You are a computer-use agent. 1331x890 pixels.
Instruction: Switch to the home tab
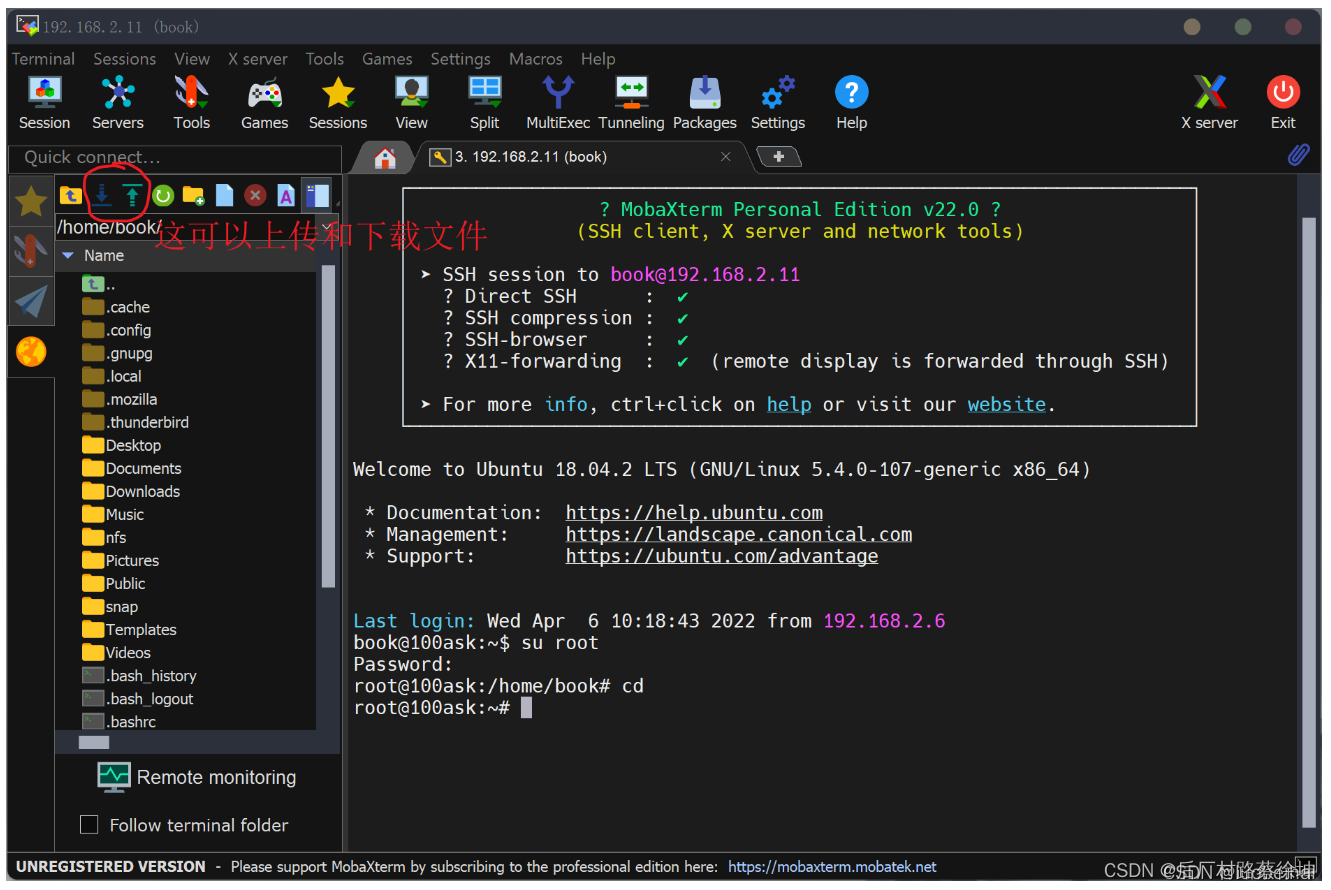tap(385, 157)
